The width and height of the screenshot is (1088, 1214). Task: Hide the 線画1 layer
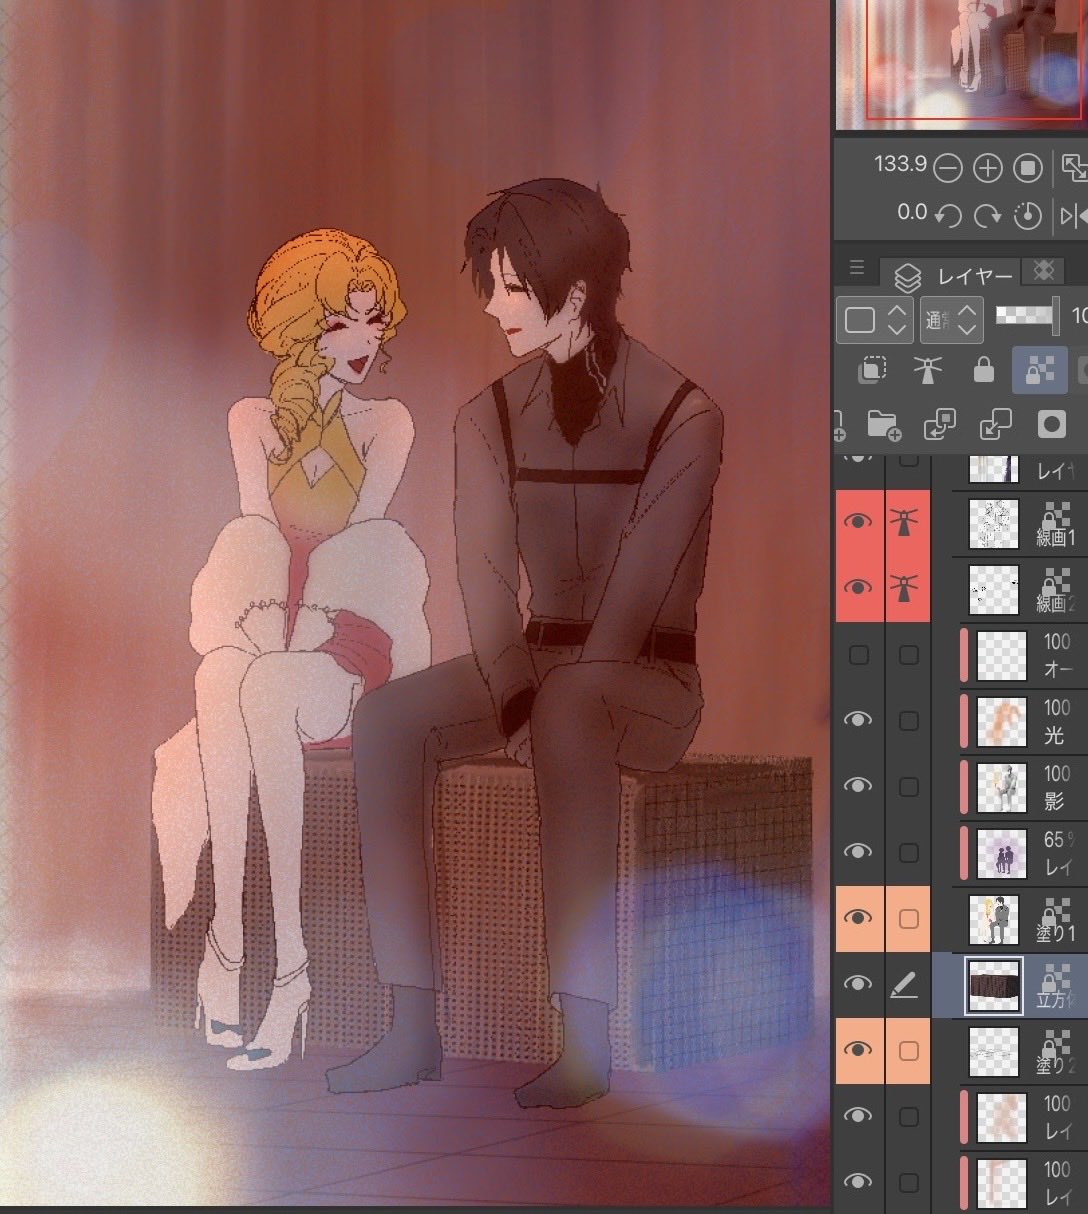pos(859,521)
